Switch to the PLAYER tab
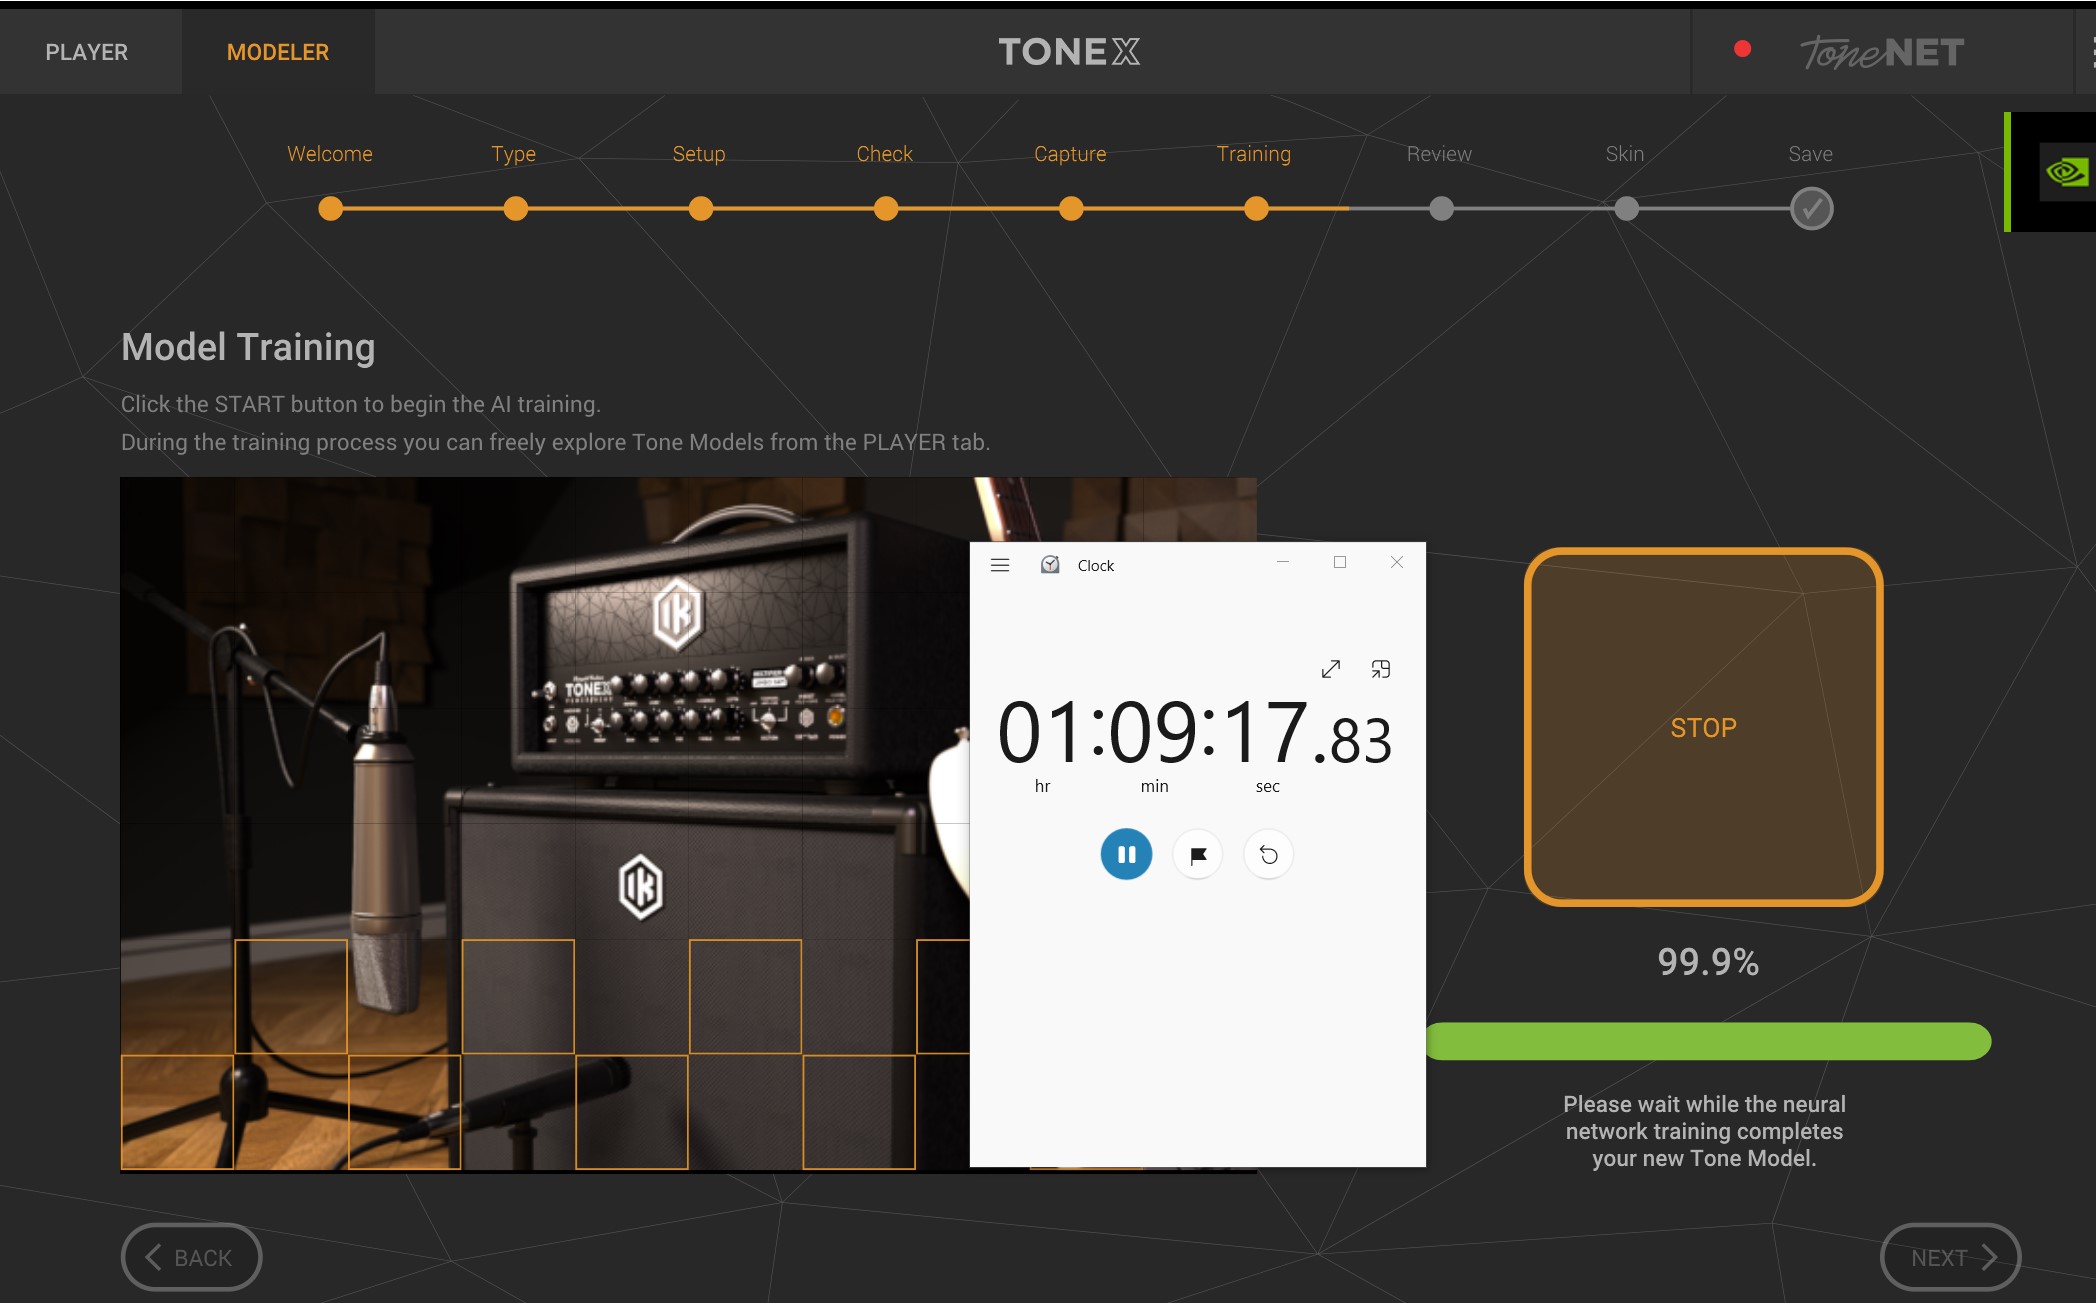This screenshot has height=1303, width=2096. point(87,52)
